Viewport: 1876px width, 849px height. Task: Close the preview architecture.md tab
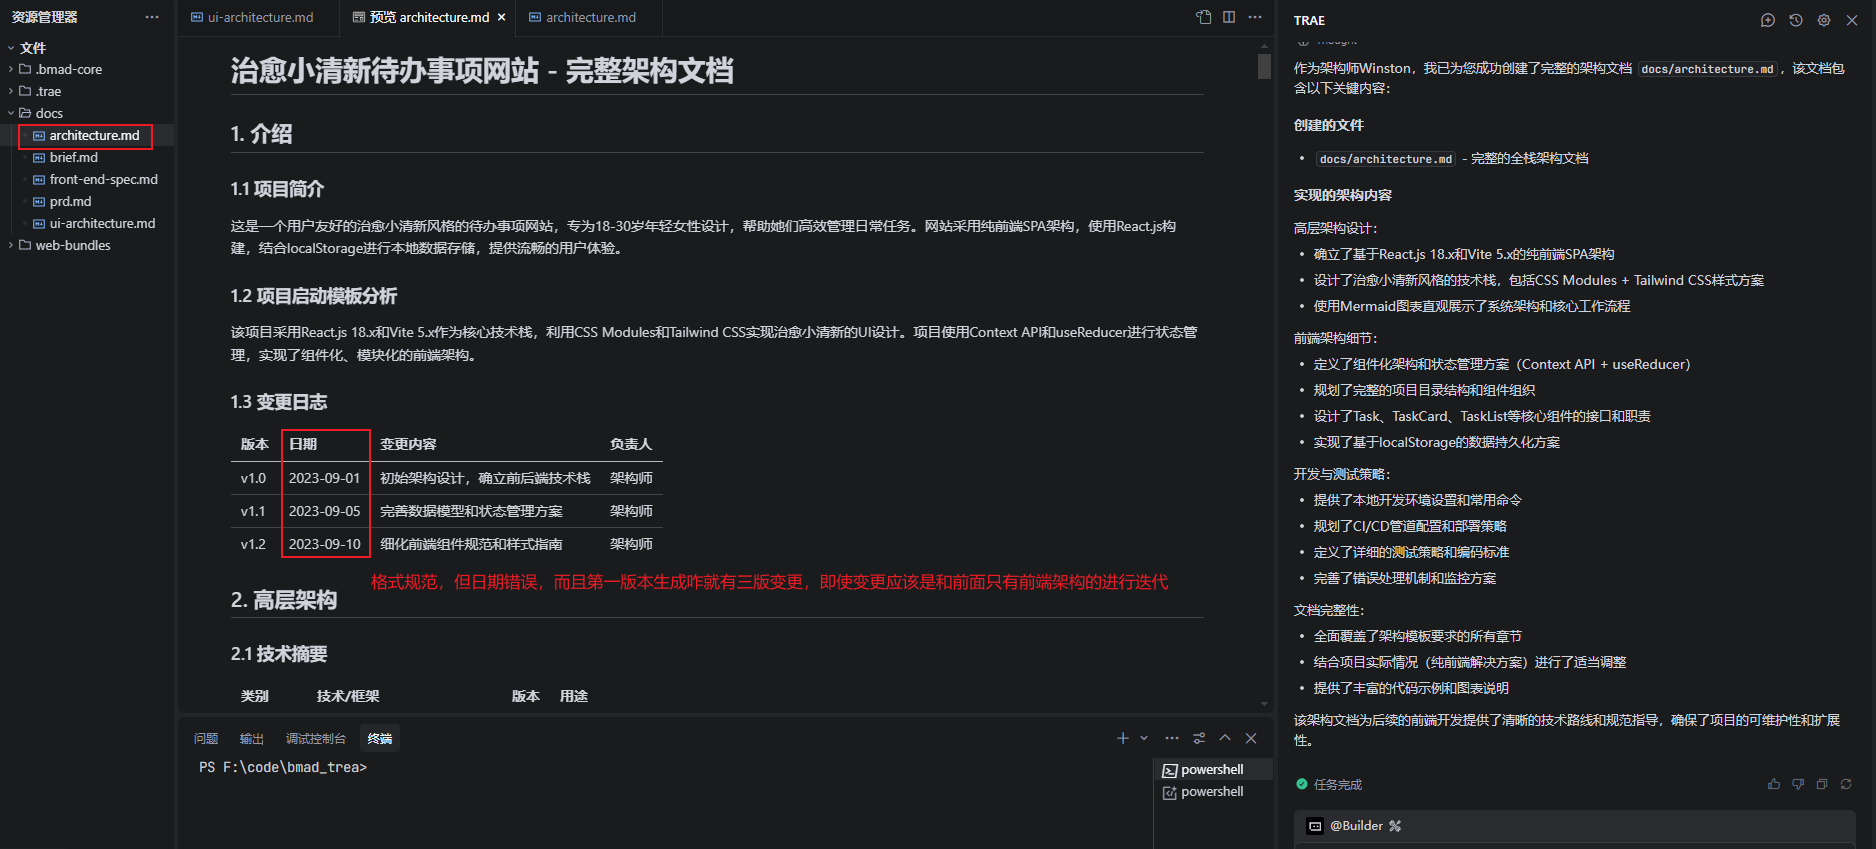[502, 17]
